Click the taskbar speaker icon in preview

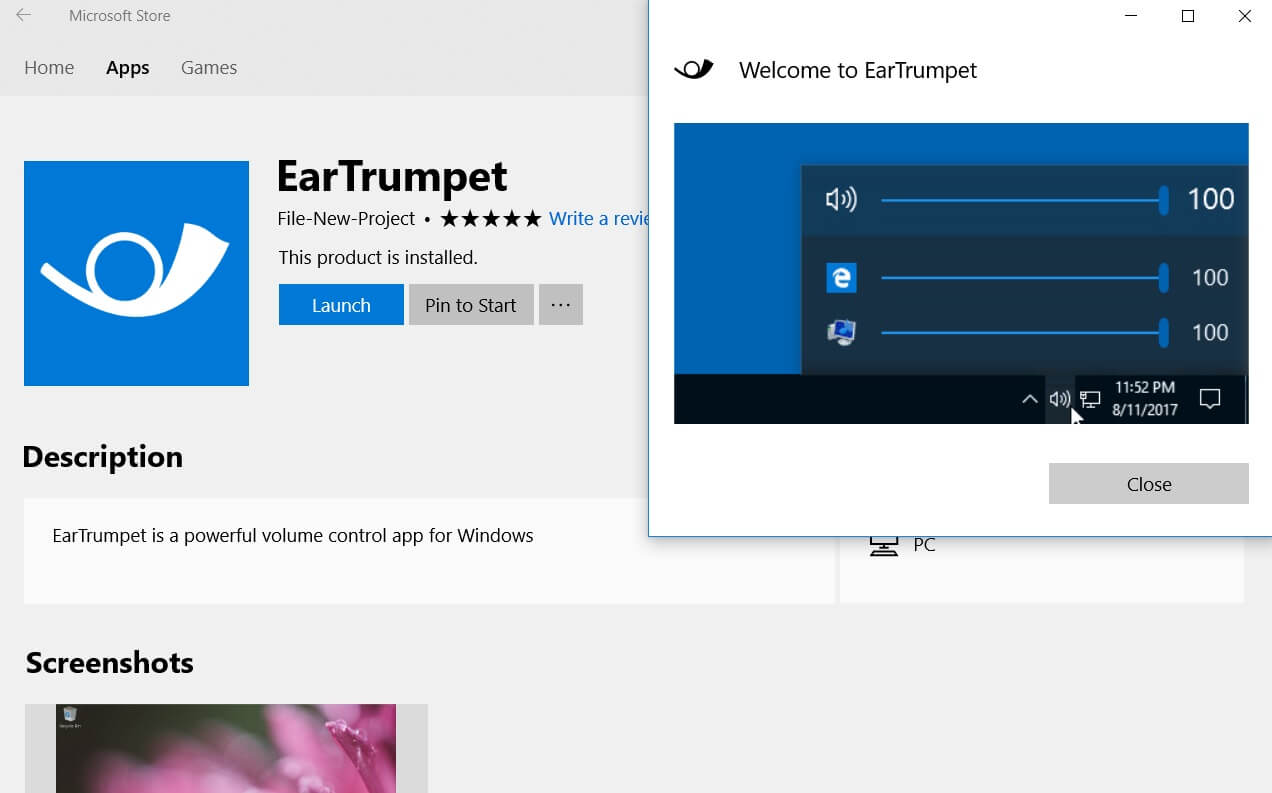(x=1060, y=399)
